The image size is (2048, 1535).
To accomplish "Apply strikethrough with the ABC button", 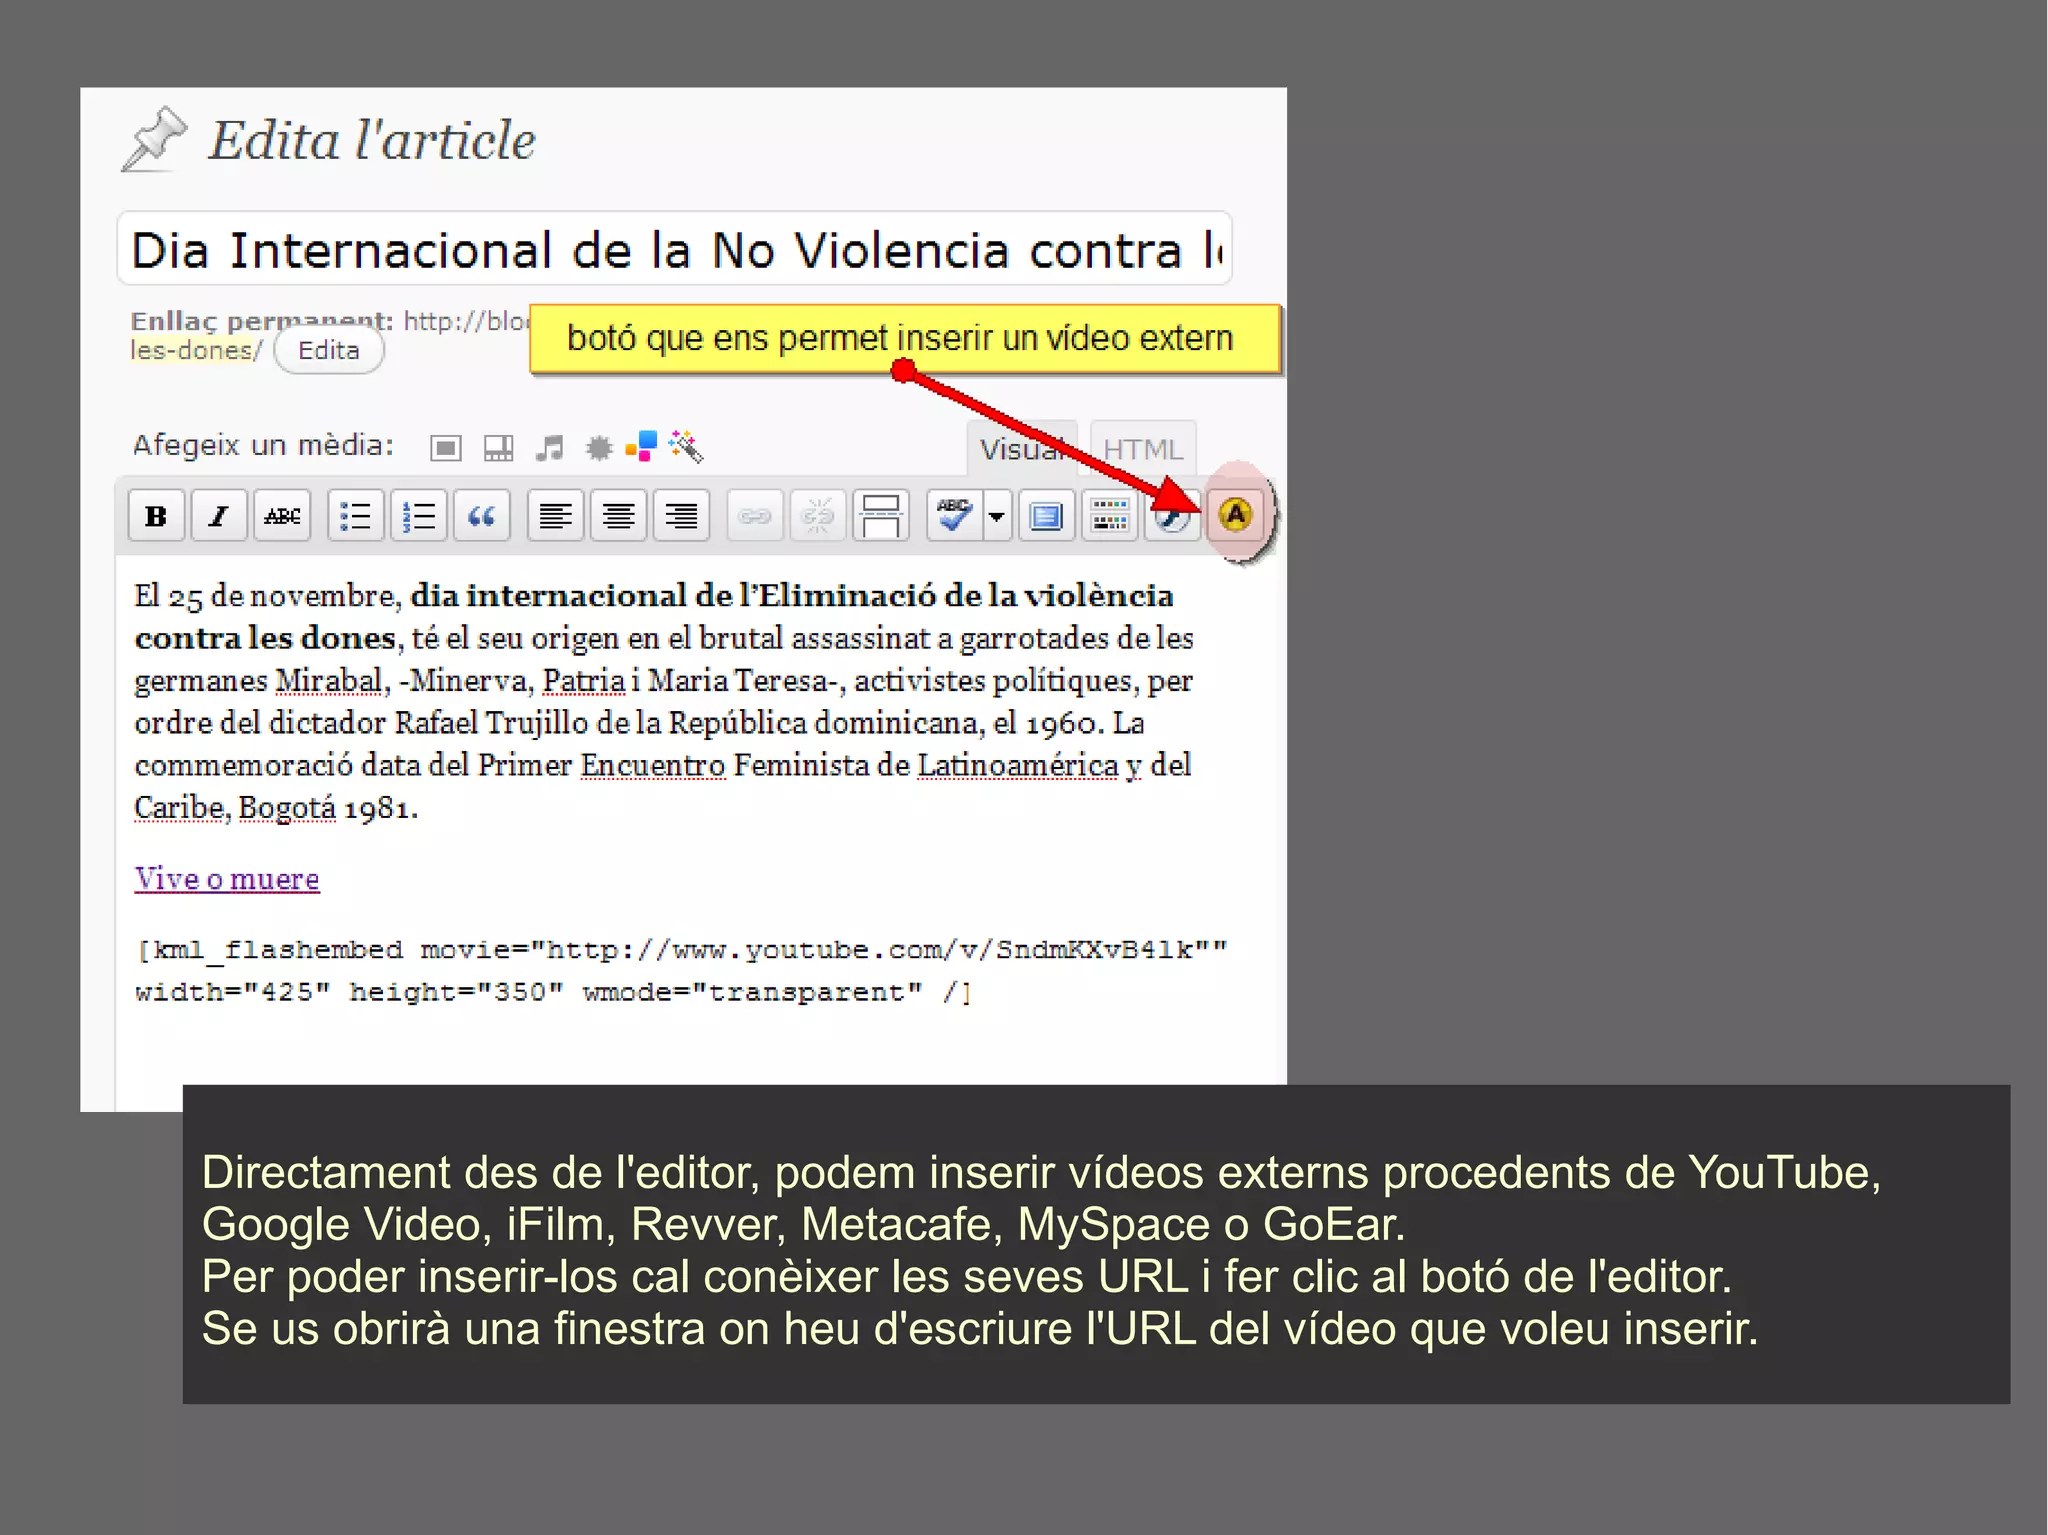I will (282, 516).
